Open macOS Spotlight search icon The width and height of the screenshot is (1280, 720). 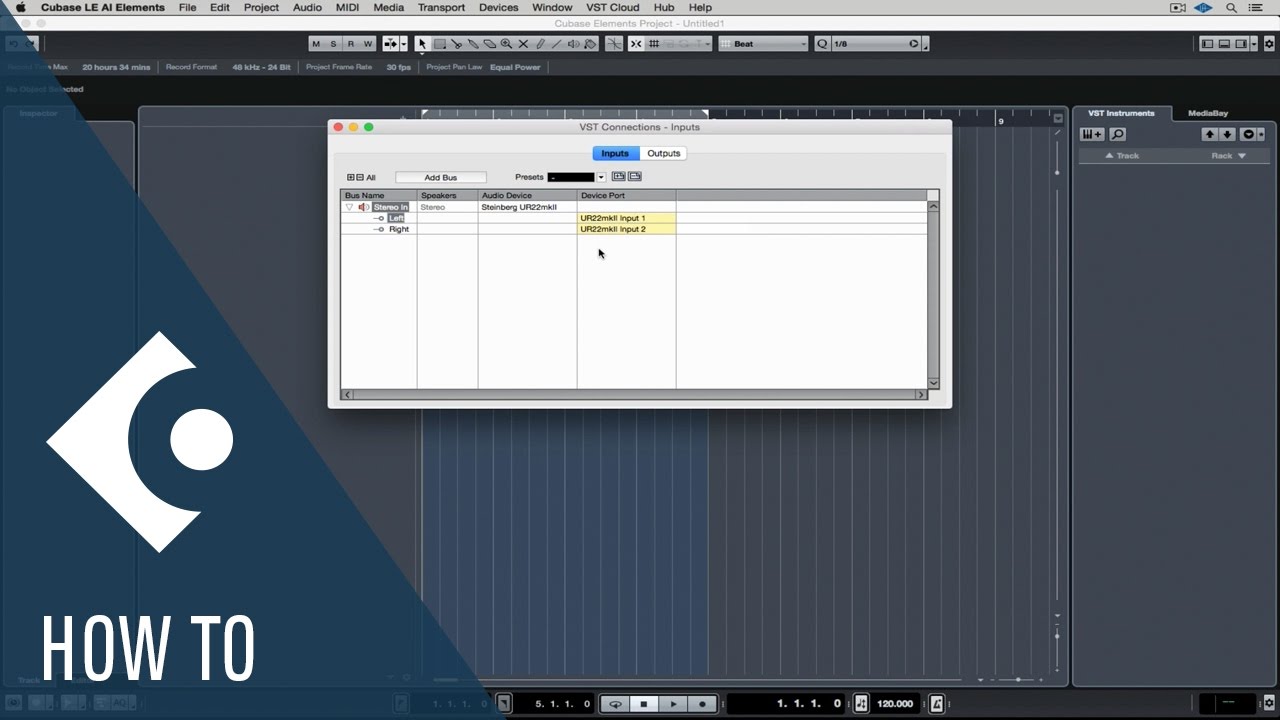(x=1232, y=7)
